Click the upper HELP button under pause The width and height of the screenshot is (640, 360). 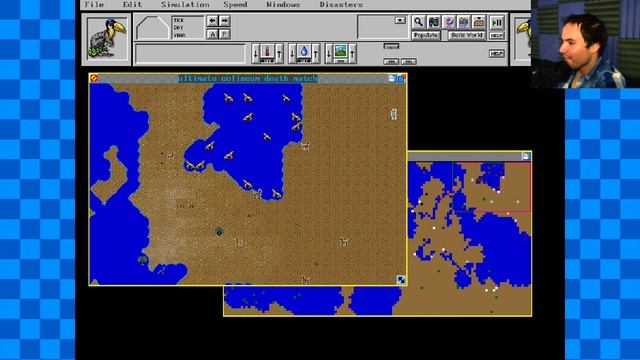click(497, 36)
